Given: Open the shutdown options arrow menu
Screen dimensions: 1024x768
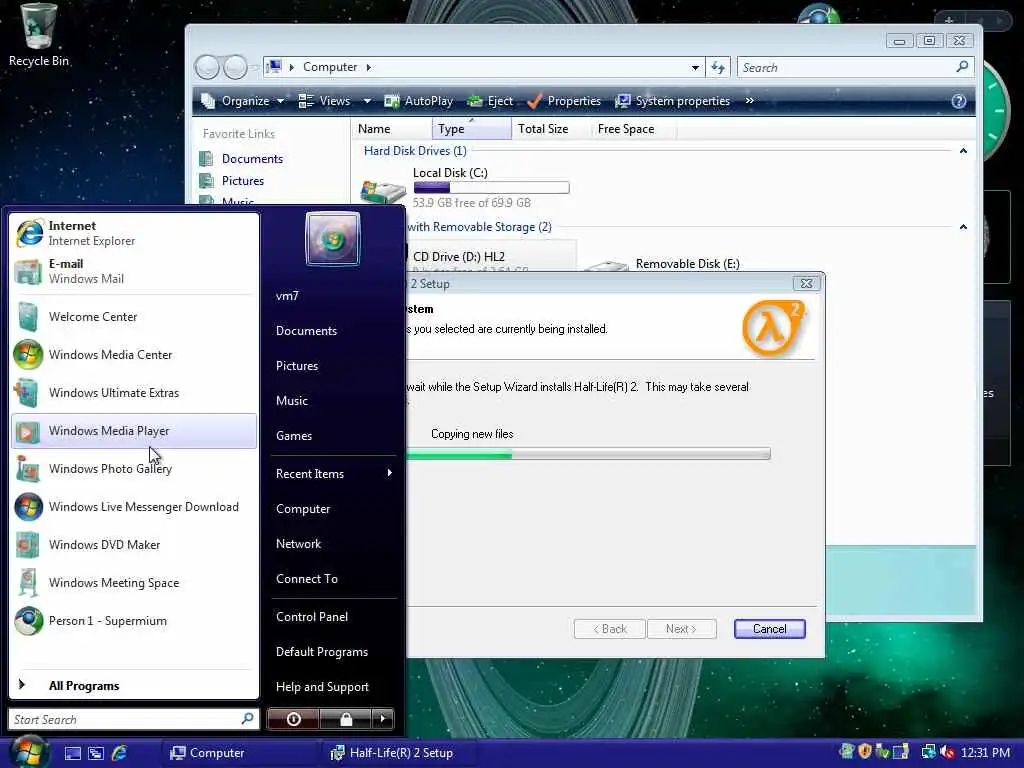Looking at the screenshot, I should pos(383,719).
